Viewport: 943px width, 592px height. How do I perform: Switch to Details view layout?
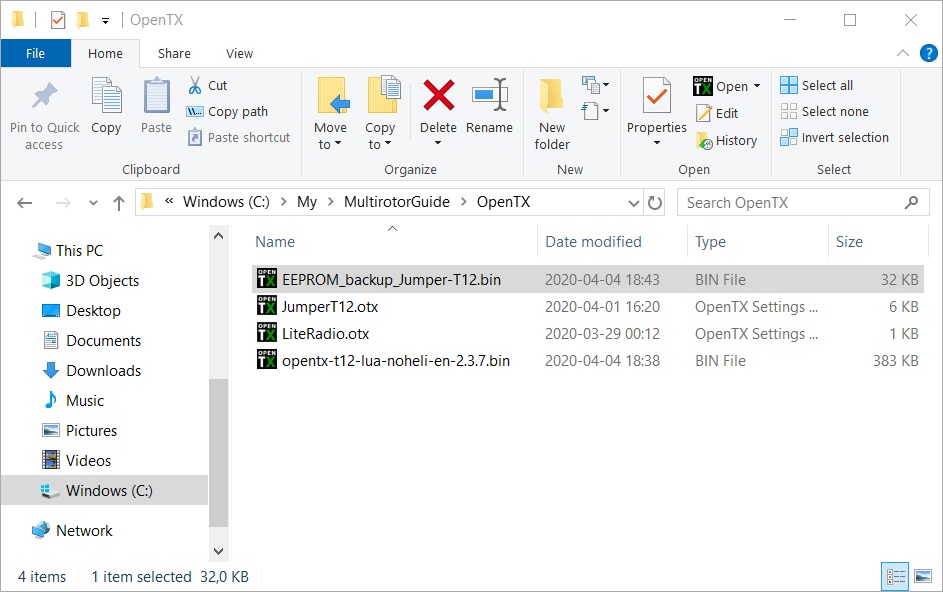(895, 576)
